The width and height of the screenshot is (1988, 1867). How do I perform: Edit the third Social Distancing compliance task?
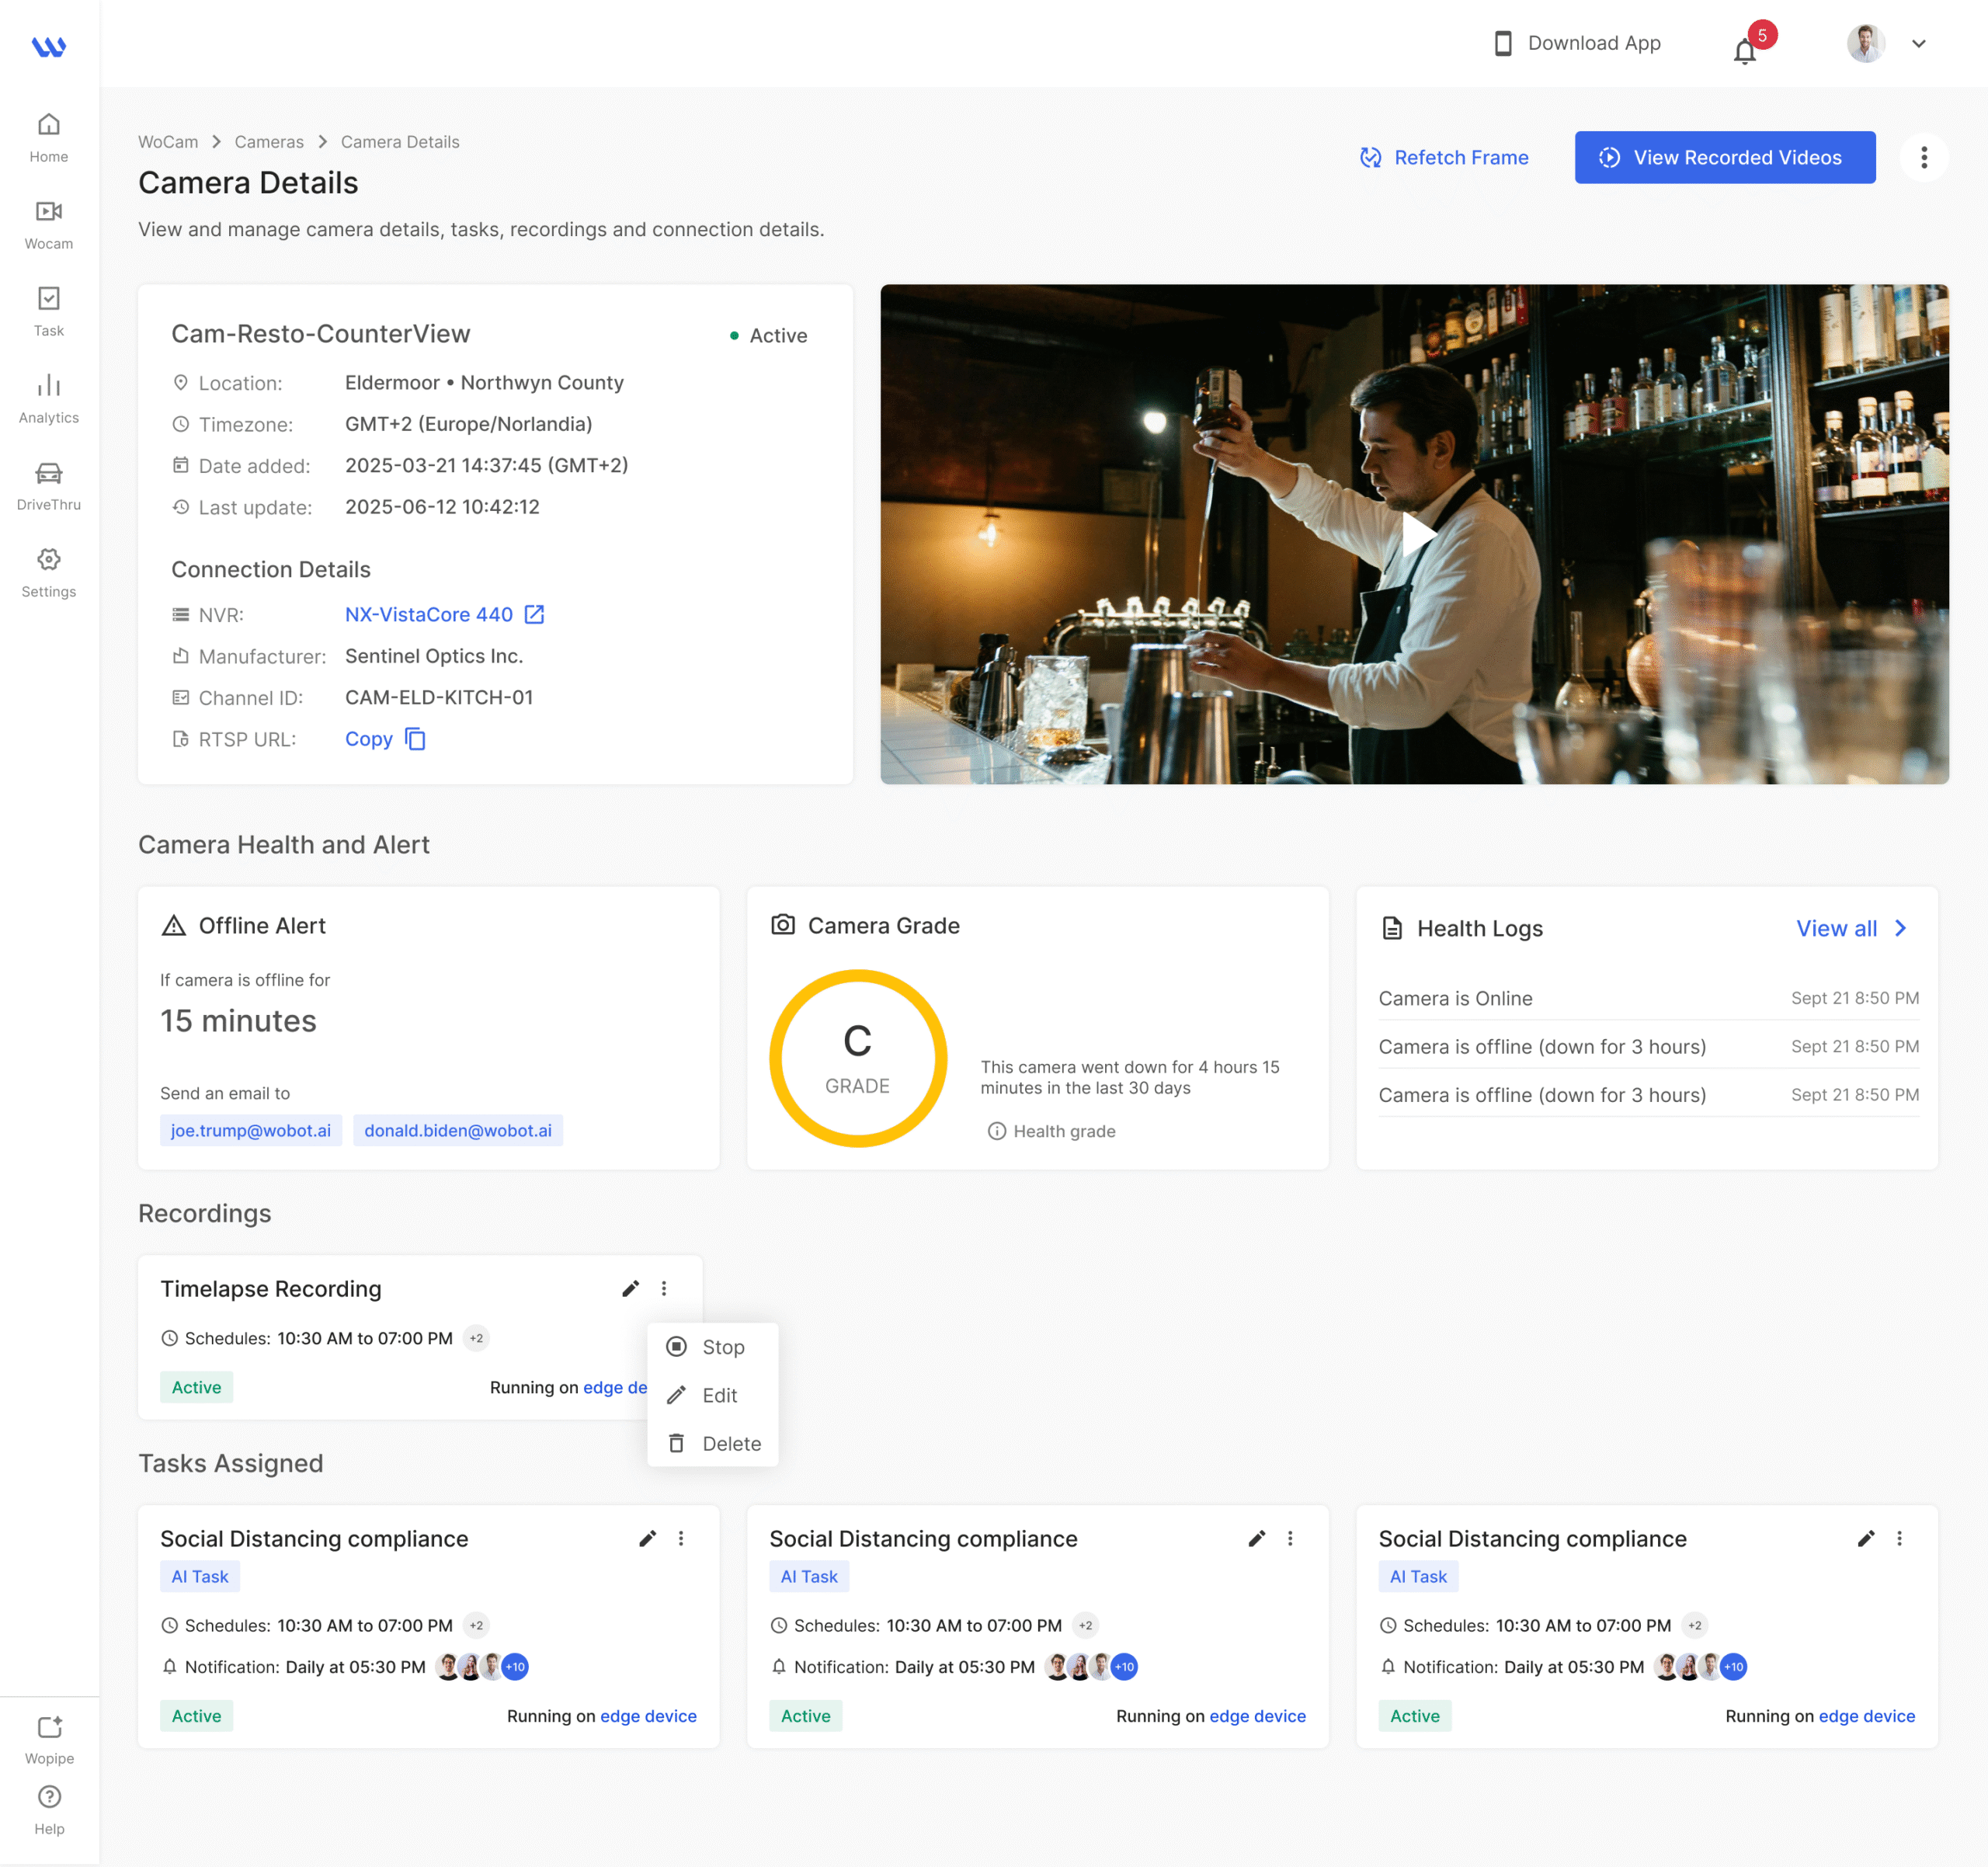coord(1866,1538)
